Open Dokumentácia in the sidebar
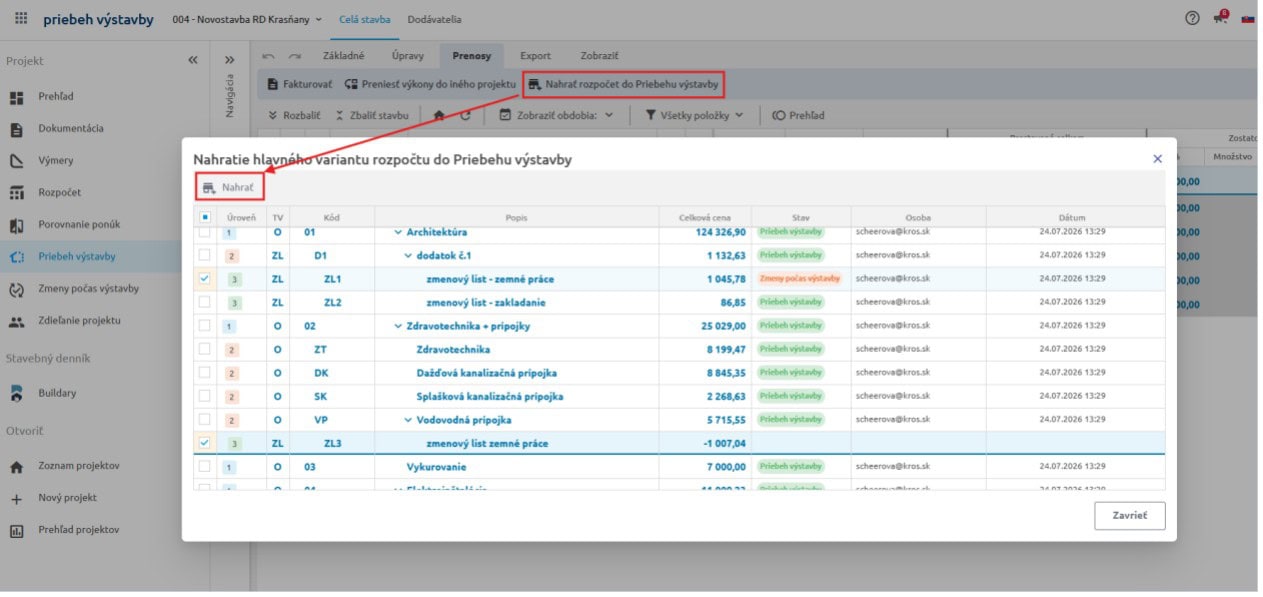This screenshot has width=1263, height=597. [71, 128]
